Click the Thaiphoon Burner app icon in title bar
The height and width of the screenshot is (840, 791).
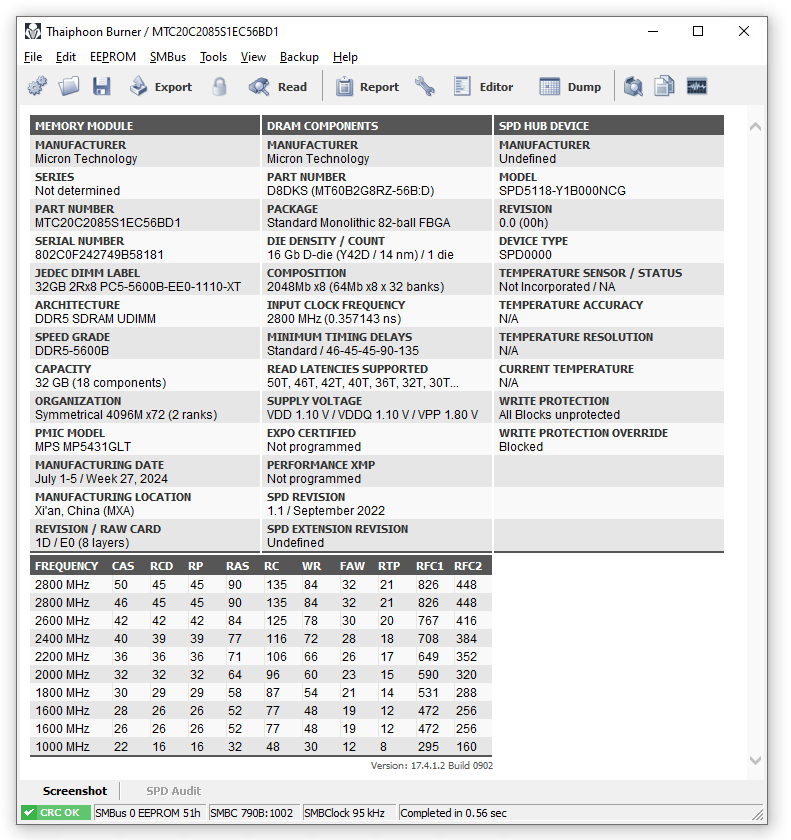point(33,32)
